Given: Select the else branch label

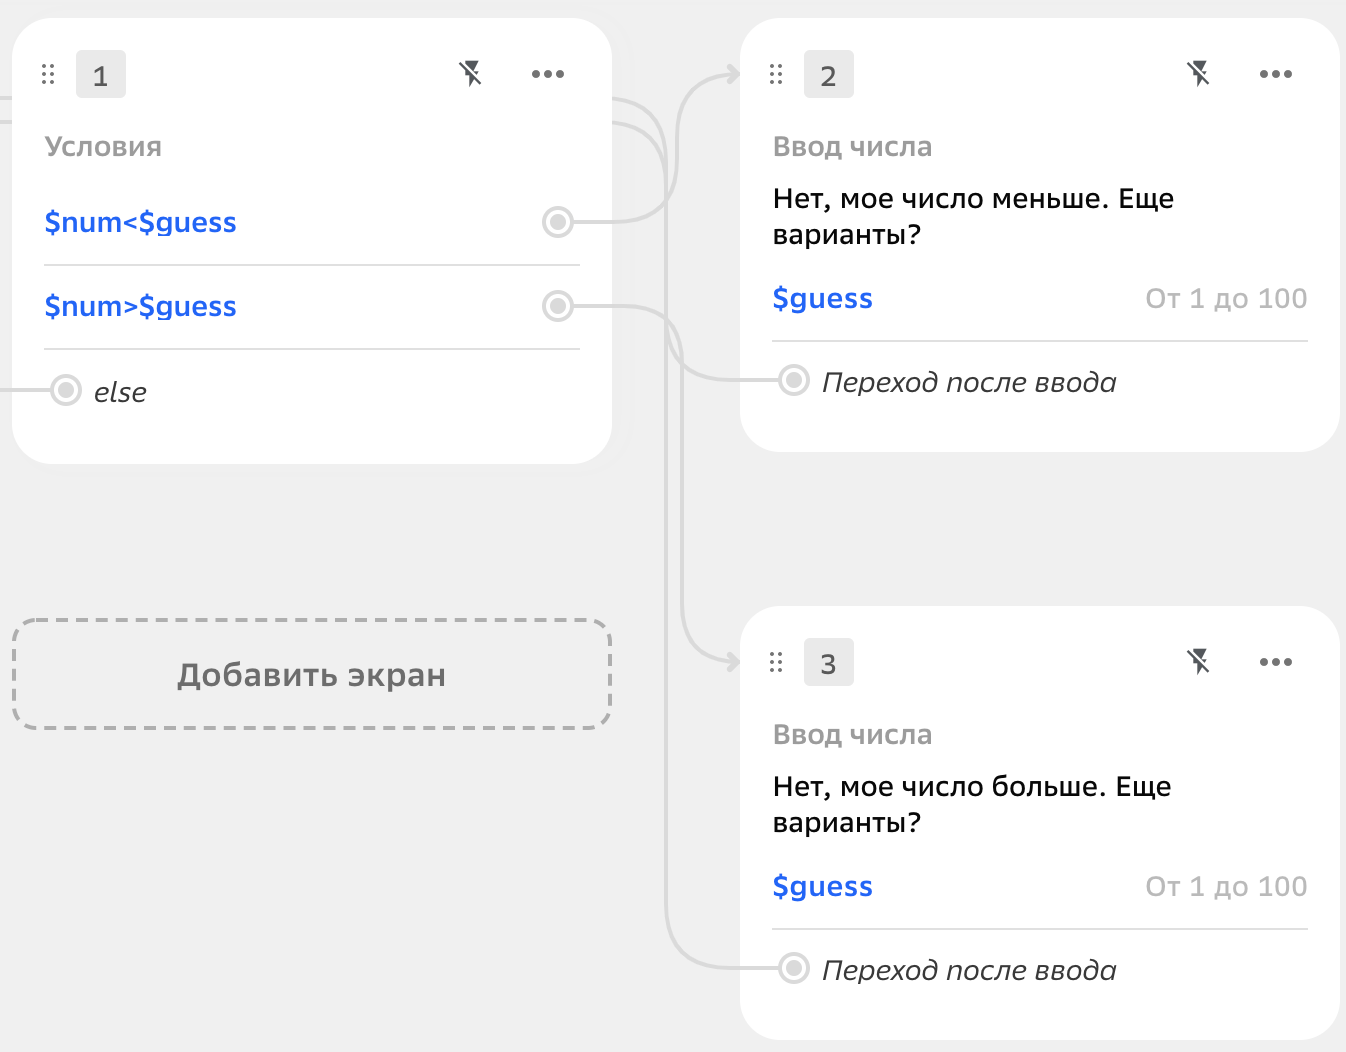Looking at the screenshot, I should coord(120,392).
